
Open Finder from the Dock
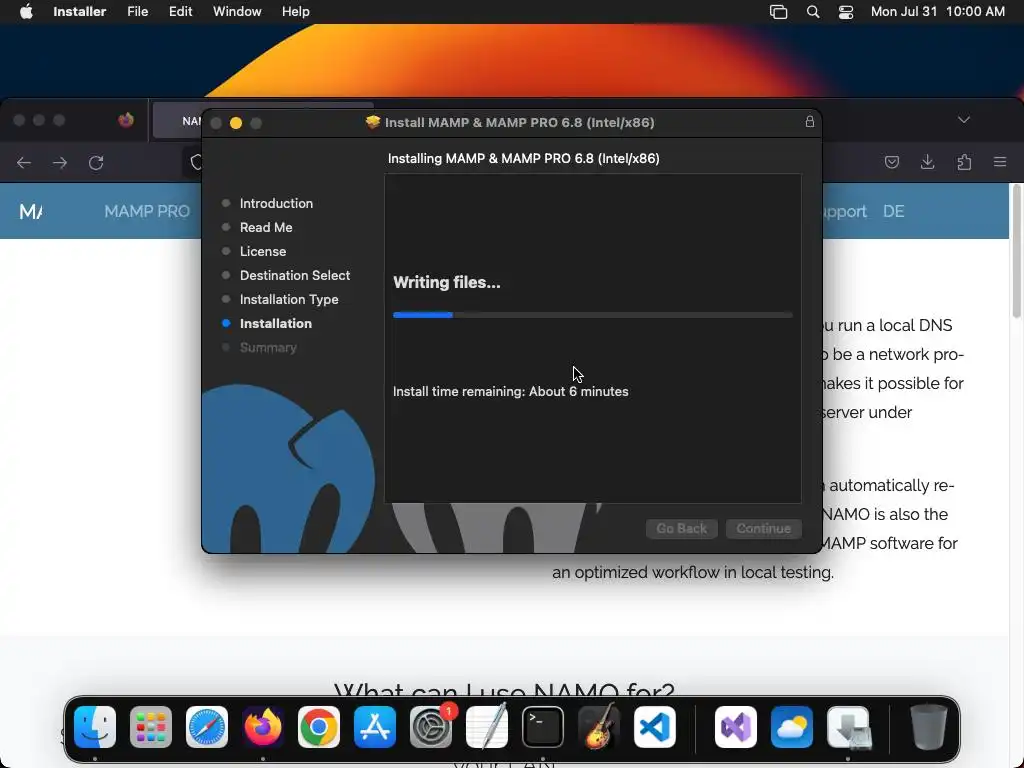(95, 727)
